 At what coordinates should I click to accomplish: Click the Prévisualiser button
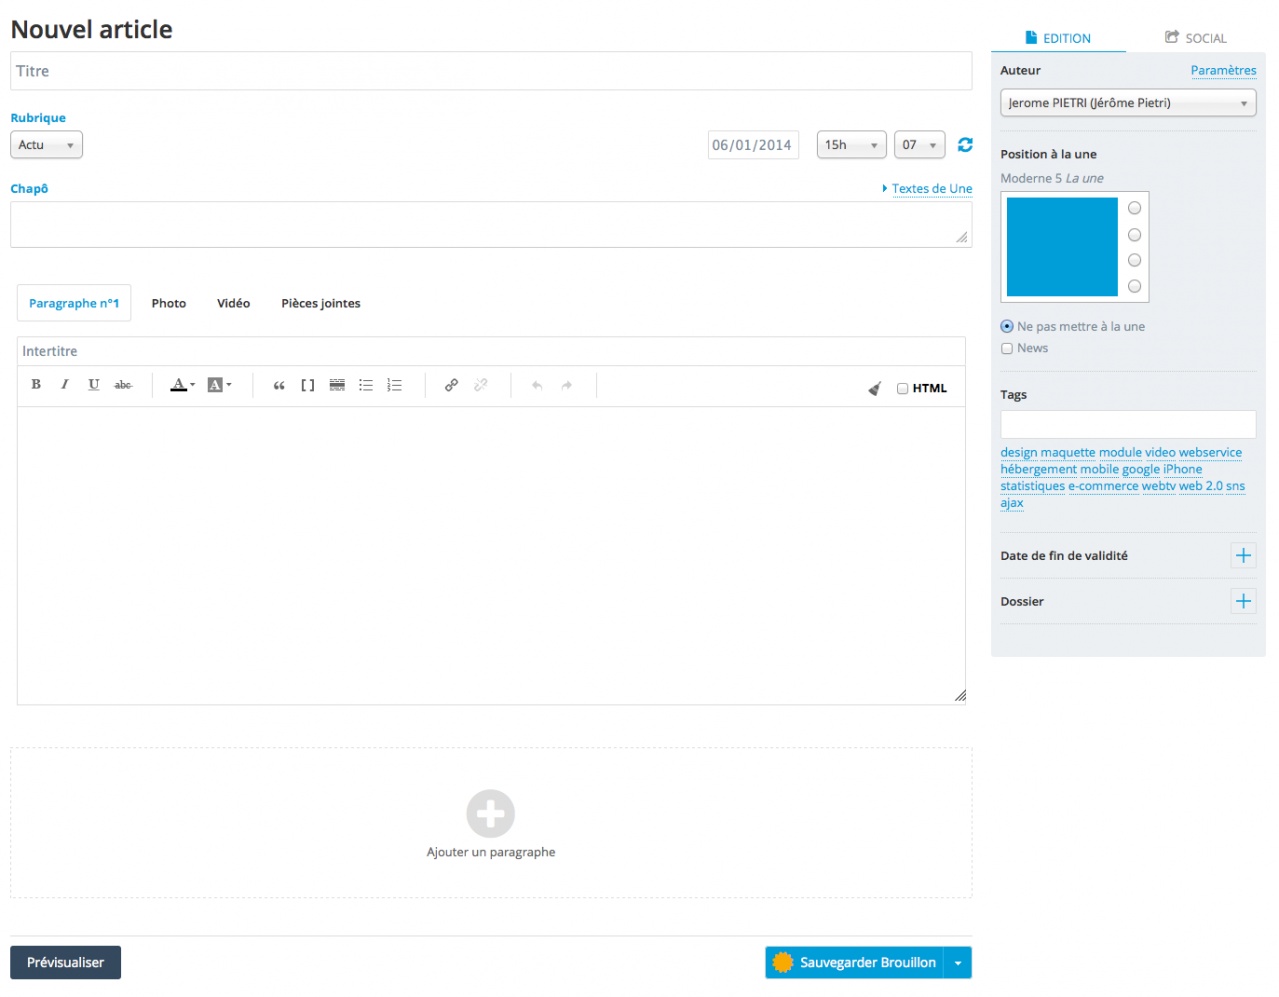coord(65,963)
